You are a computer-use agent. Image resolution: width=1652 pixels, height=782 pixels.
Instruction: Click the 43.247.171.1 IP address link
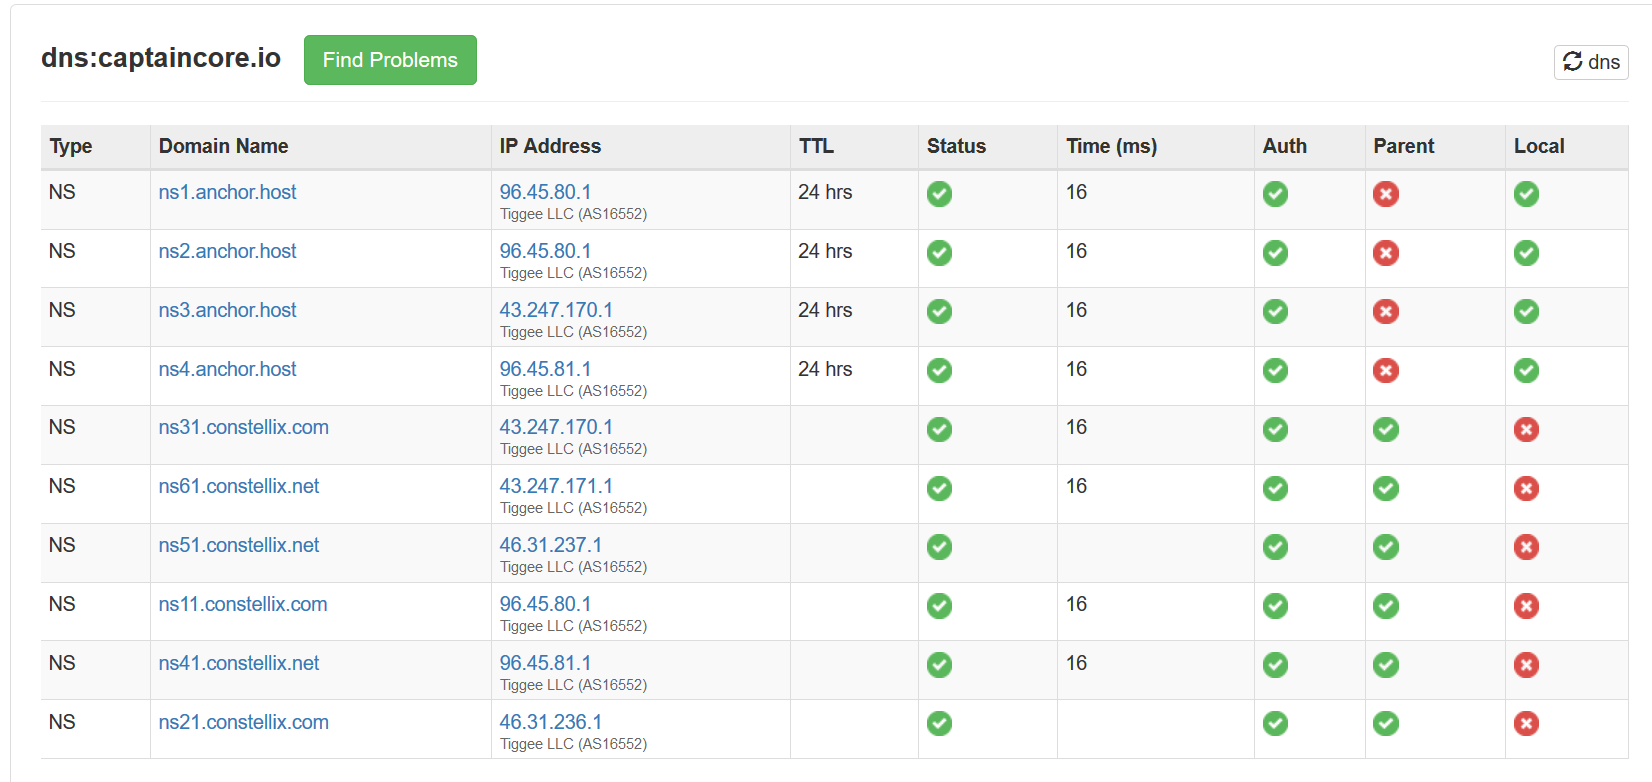coord(556,486)
